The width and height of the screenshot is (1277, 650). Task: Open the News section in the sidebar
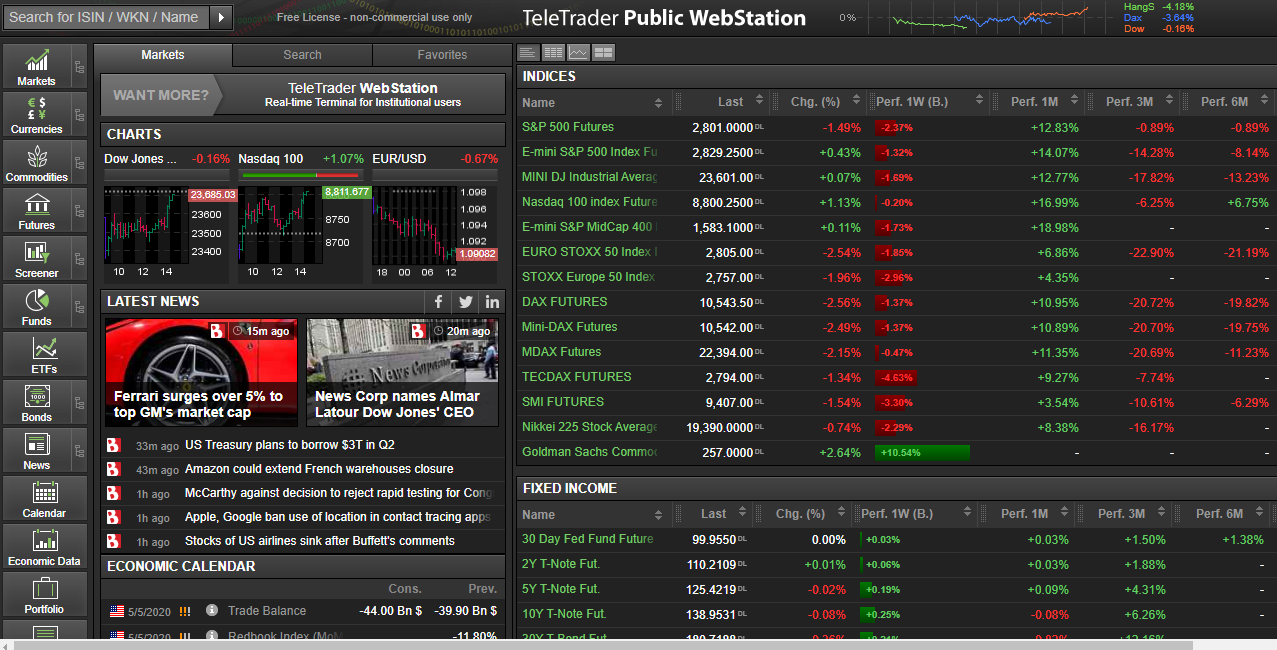tap(37, 451)
